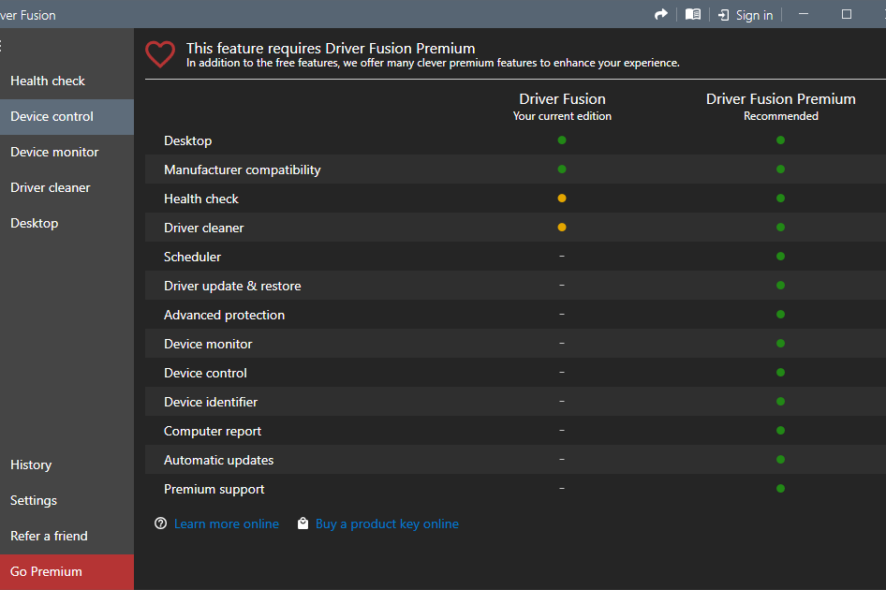Click the sign-in door arrow icon
Screen dimensions: 886x590
coord(723,15)
